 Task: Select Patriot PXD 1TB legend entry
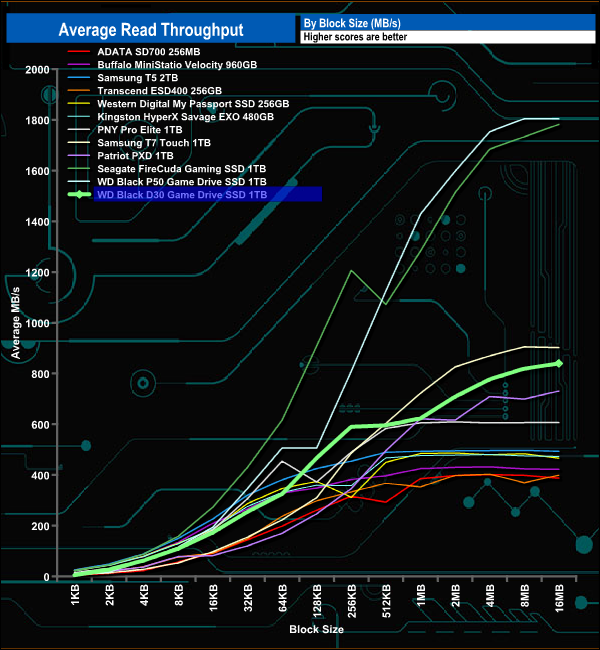coord(135,156)
